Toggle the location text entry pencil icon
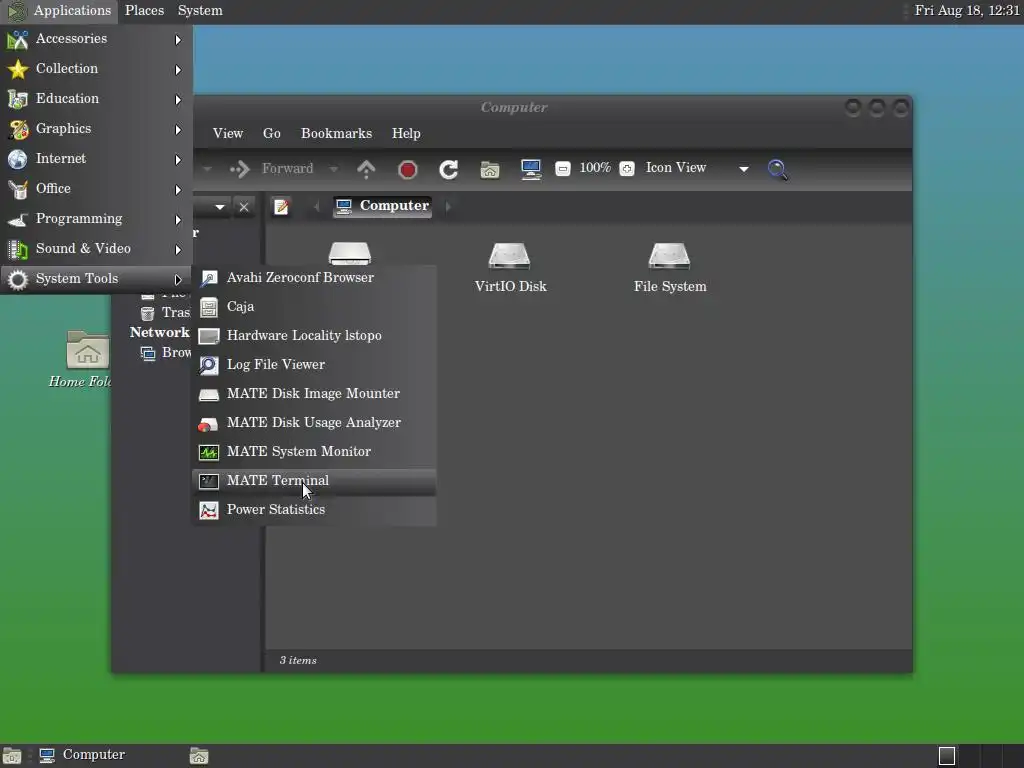 point(281,207)
